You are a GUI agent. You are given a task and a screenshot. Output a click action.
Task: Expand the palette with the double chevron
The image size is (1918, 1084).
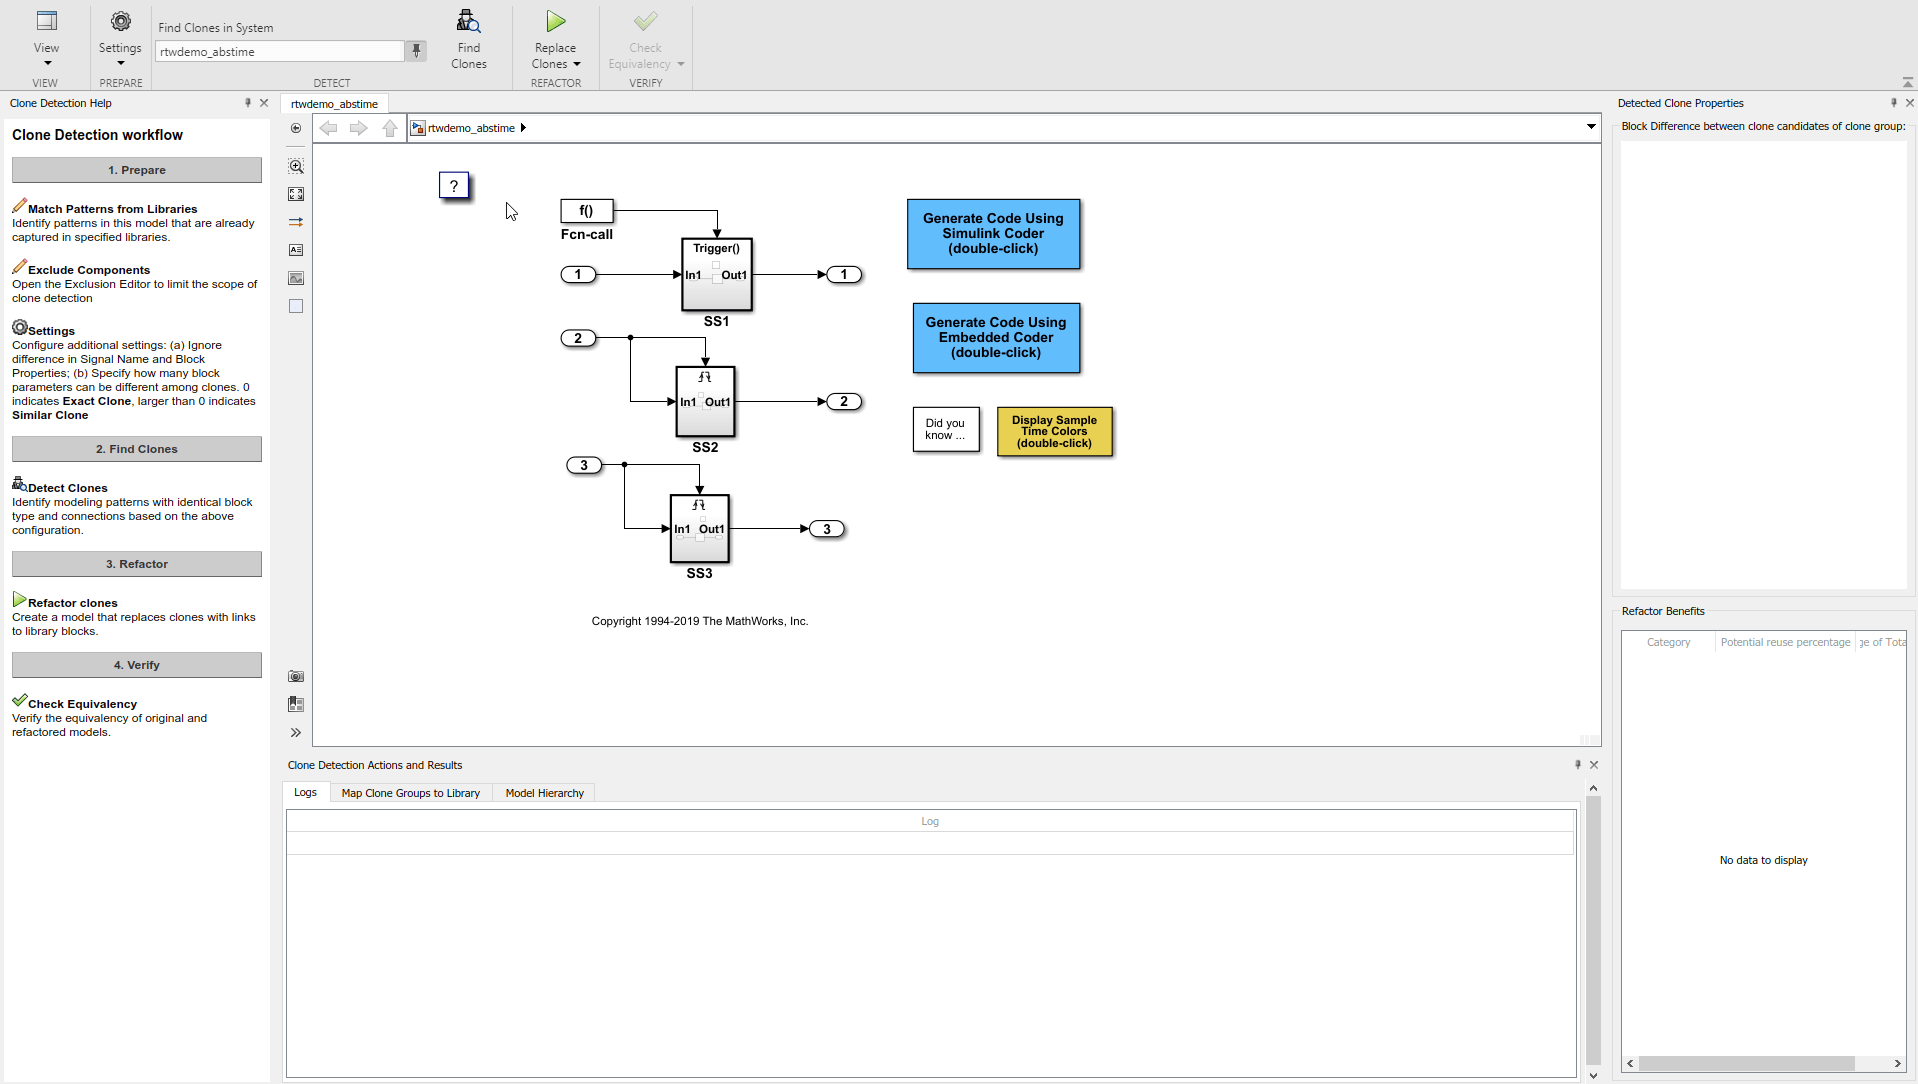(x=296, y=733)
